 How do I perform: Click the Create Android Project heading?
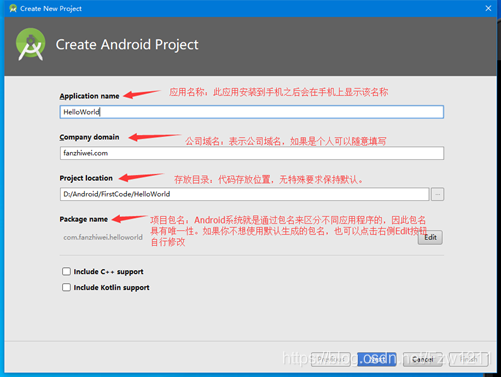click(x=127, y=45)
